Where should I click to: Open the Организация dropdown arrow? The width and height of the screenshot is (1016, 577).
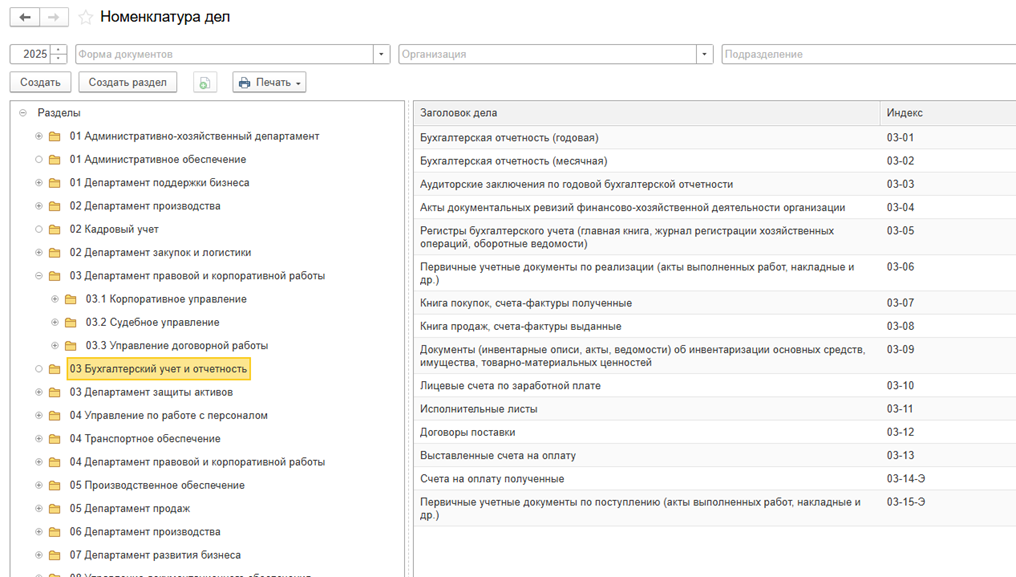click(x=705, y=54)
